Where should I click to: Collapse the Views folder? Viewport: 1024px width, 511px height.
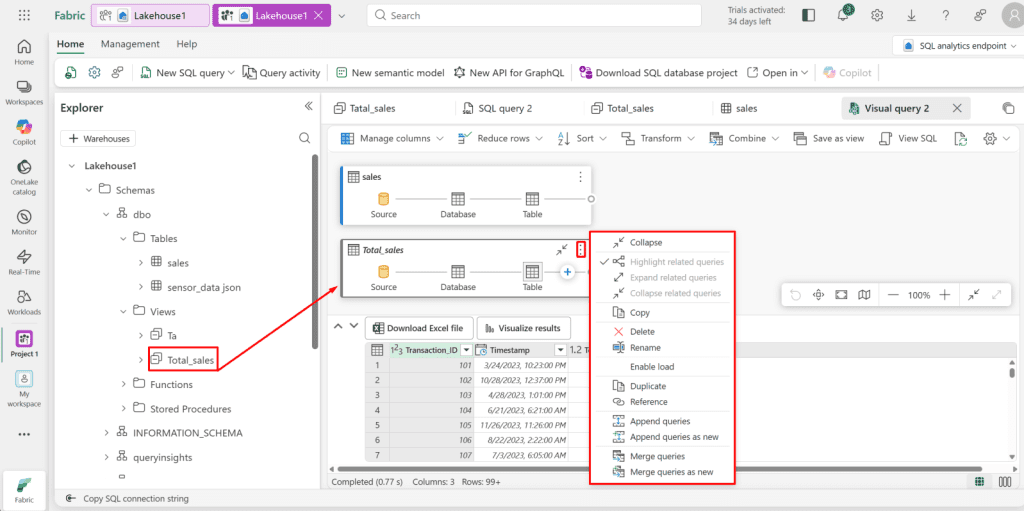click(x=124, y=312)
